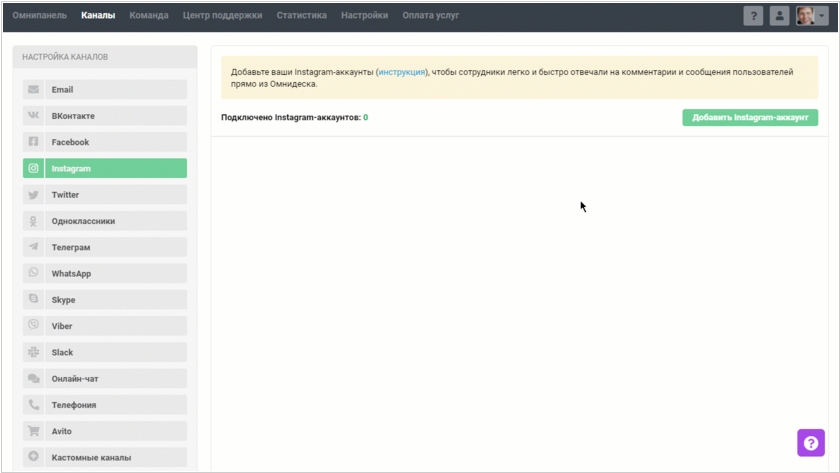Open the Каналы menu item
This screenshot has width=840, height=473.
(x=98, y=16)
